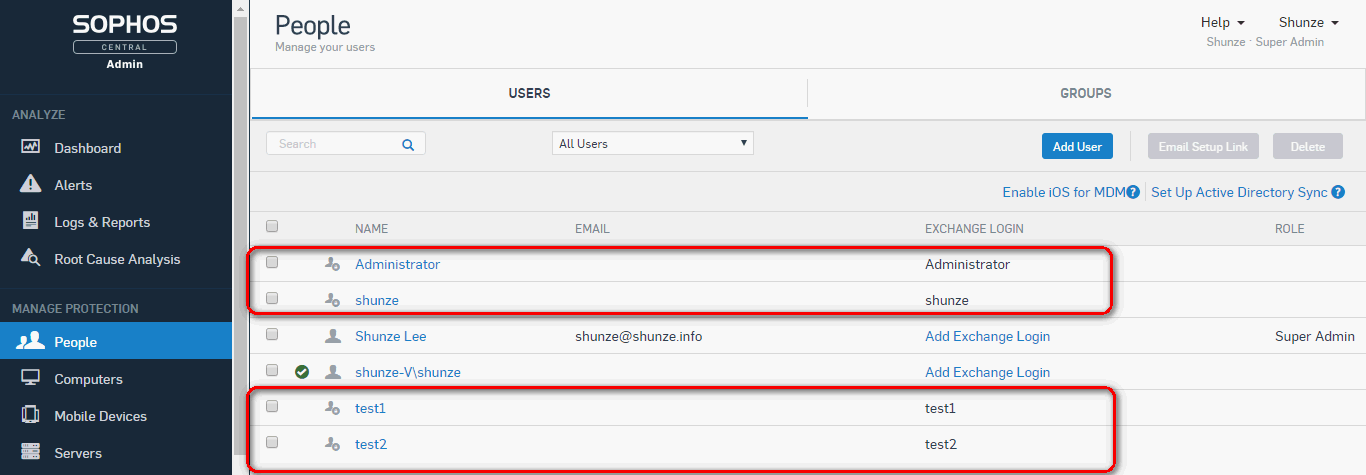The width and height of the screenshot is (1366, 475).
Task: Click user icon in Shunze Lee row
Action: (x=332, y=336)
